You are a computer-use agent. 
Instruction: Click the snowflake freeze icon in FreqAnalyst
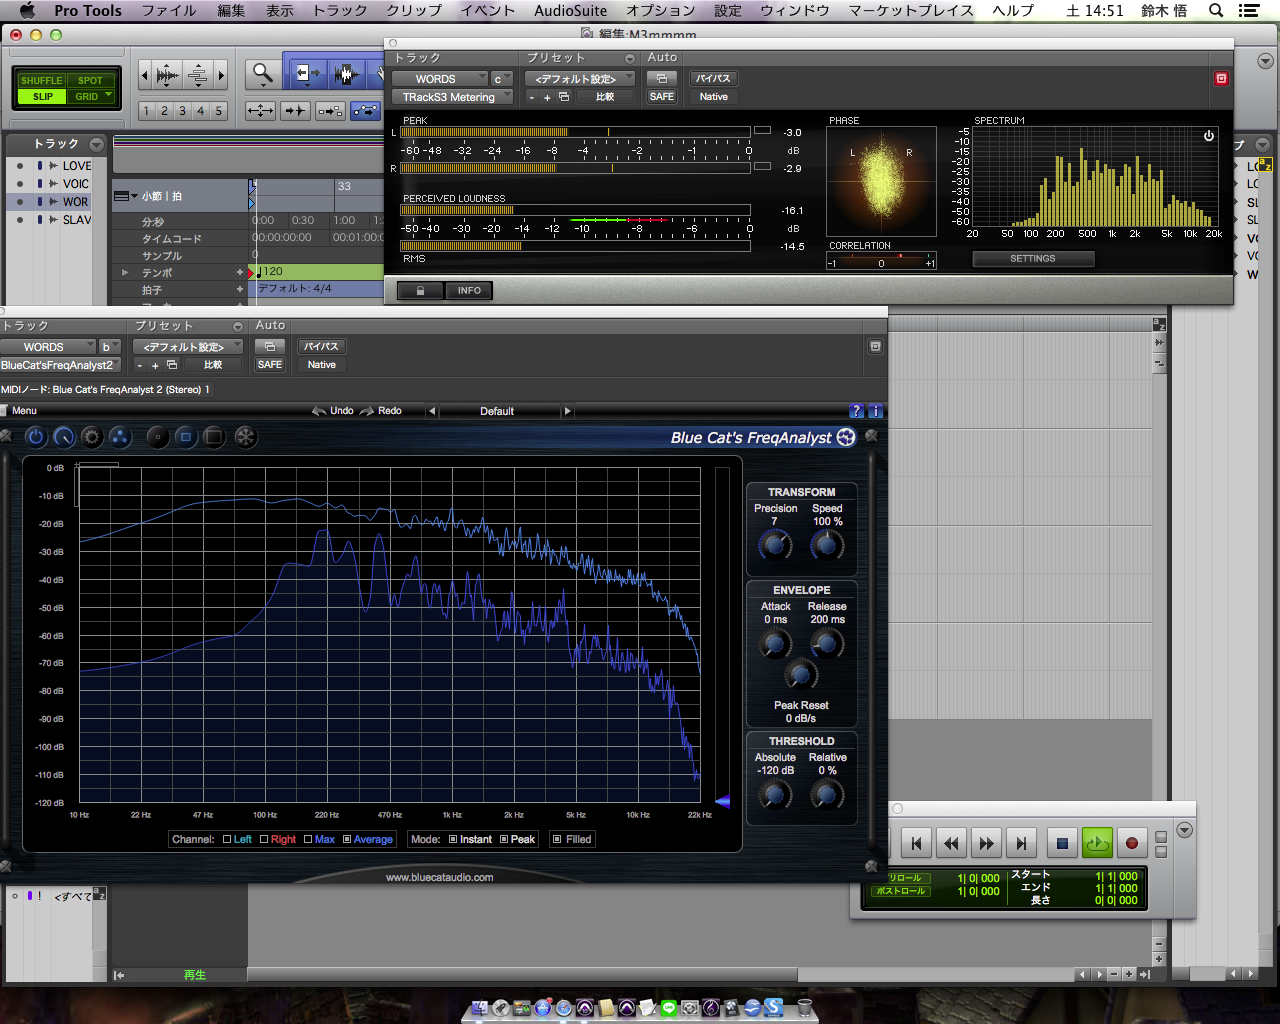click(x=246, y=437)
